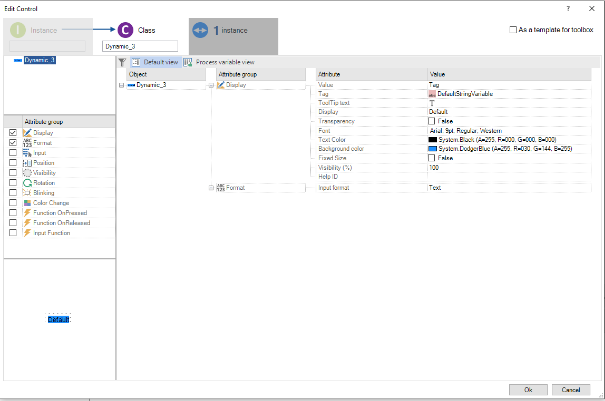
Task: Open the Text Color black swatch
Action: pos(433,140)
